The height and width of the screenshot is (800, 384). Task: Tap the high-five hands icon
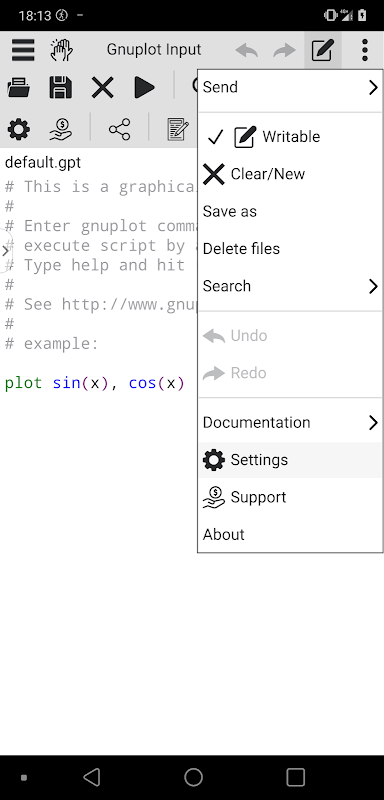tap(62, 50)
